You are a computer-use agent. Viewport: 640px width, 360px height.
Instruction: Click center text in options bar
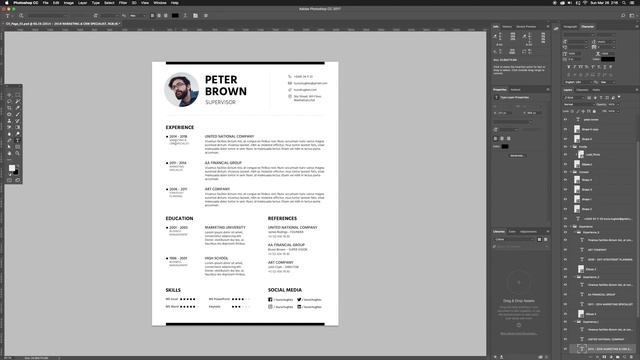point(159,16)
